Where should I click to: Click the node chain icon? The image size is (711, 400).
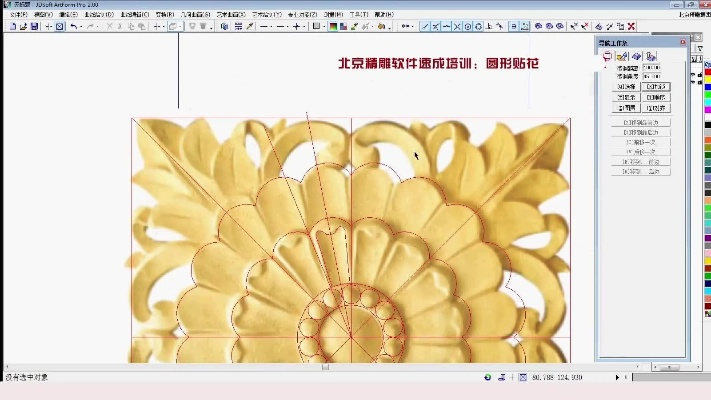[405, 26]
